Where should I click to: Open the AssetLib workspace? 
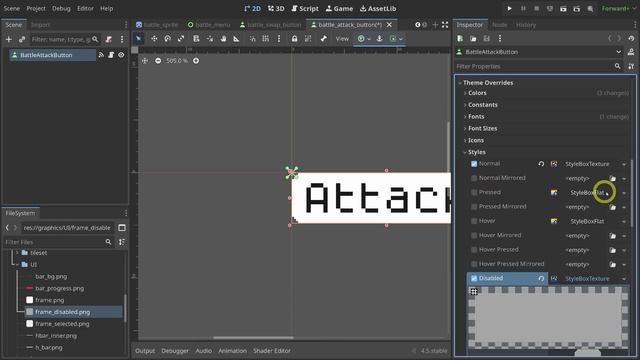click(x=378, y=9)
